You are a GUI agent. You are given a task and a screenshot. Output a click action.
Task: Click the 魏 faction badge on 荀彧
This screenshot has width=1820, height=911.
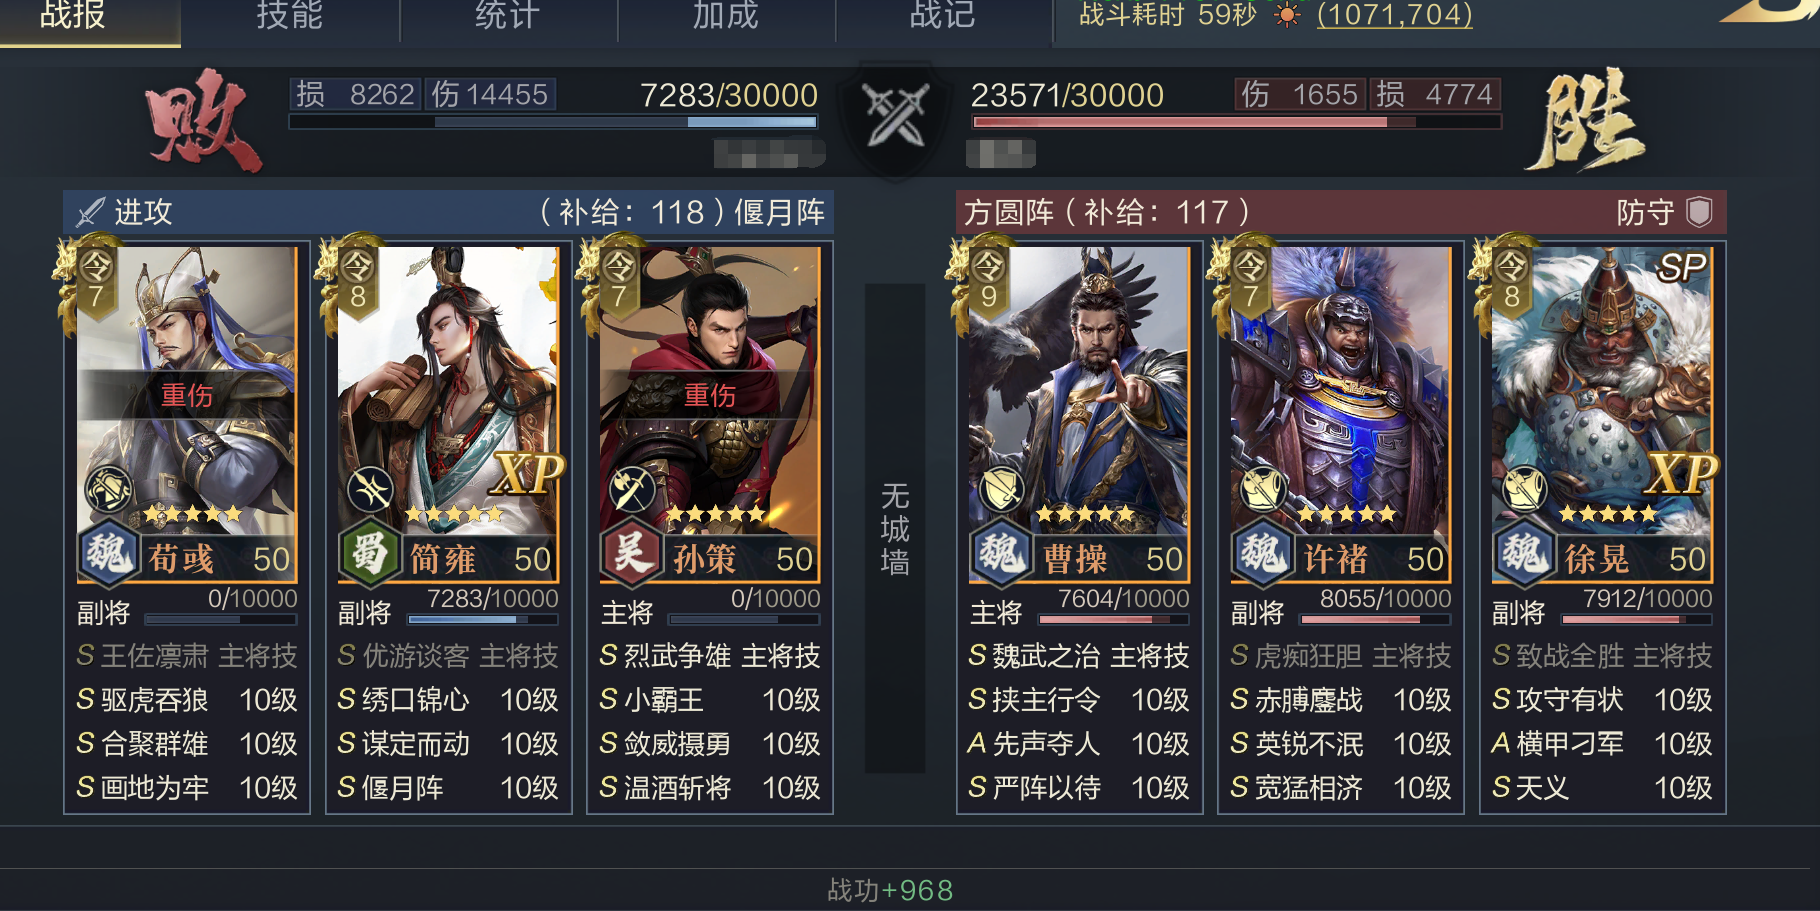point(108,552)
